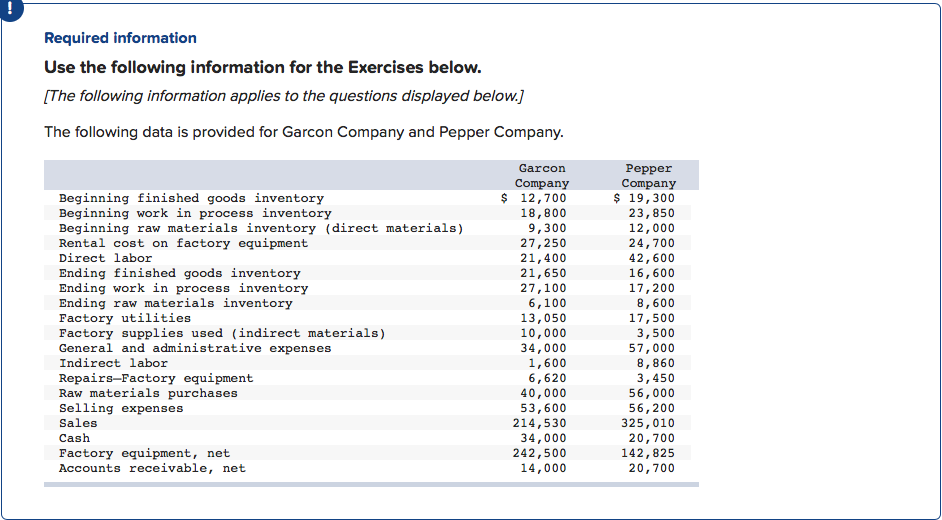Click the 'Sales' row label
Image resolution: width=942 pixels, height=520 pixels.
click(78, 423)
